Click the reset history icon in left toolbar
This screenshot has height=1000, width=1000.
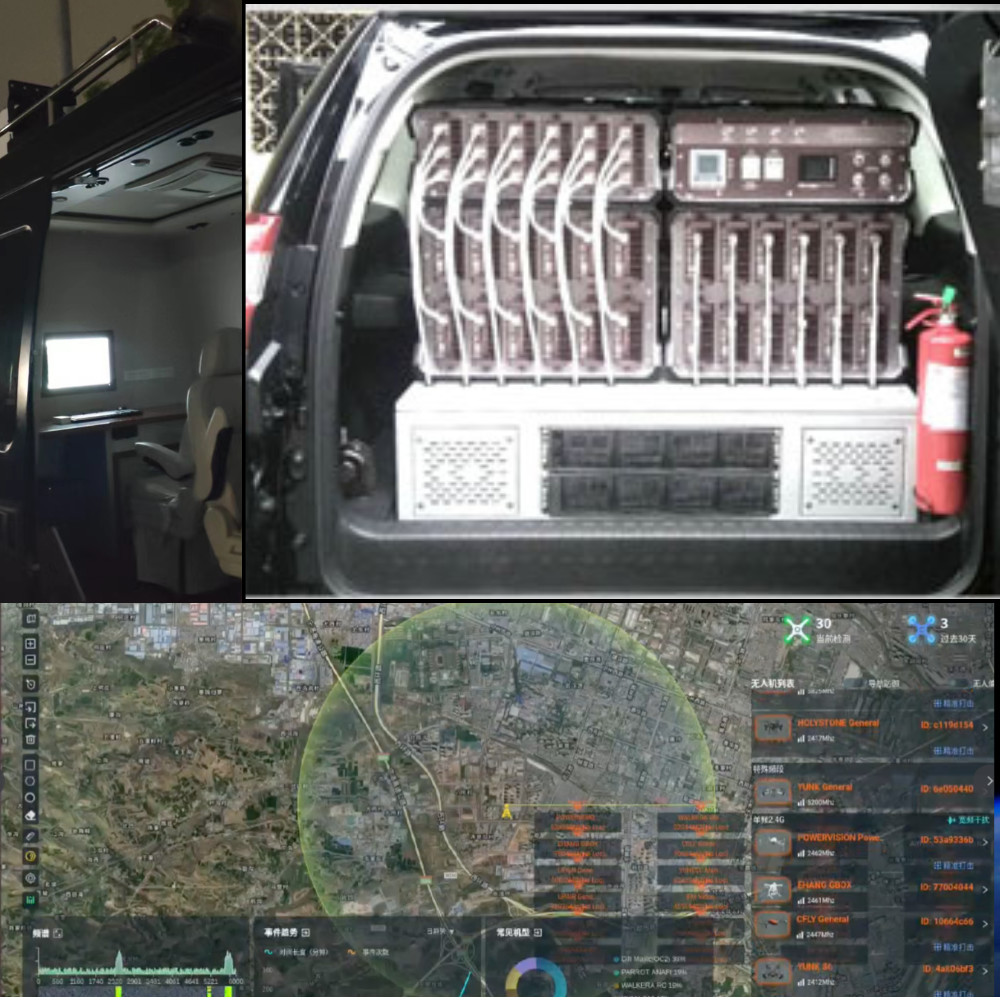coord(30,684)
